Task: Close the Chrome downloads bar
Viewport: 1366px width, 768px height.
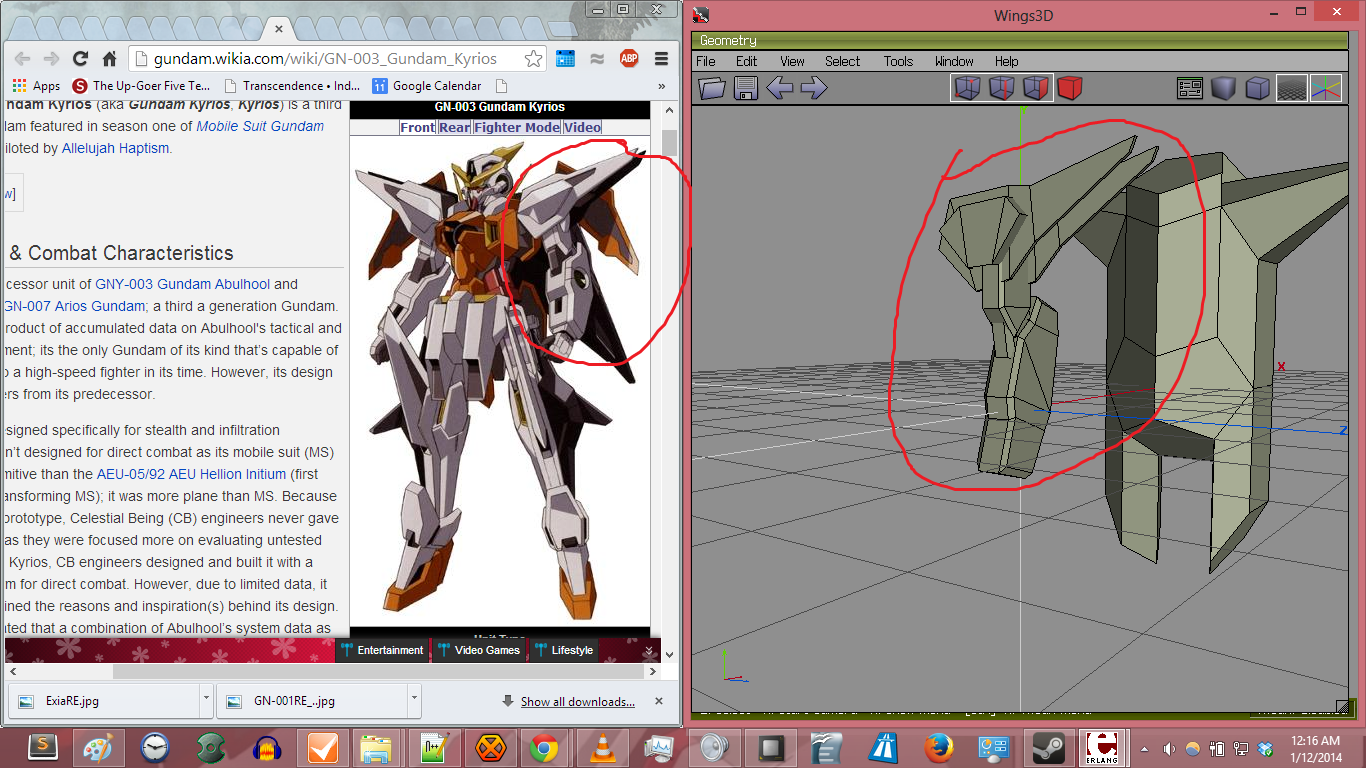Action: point(658,701)
